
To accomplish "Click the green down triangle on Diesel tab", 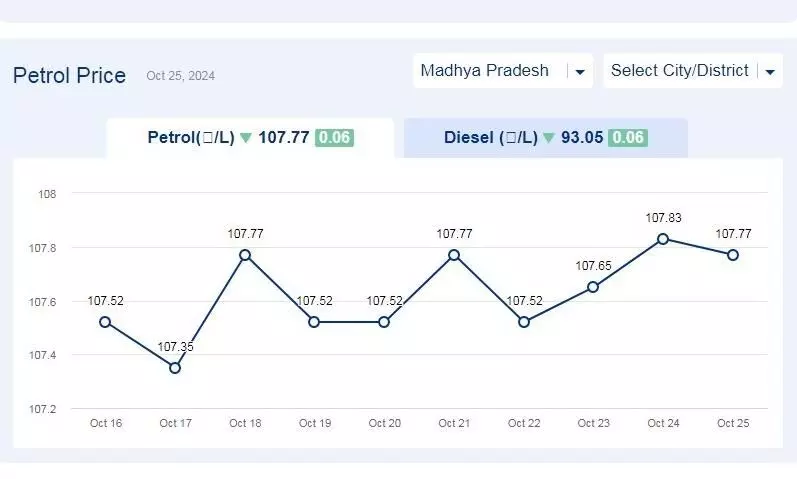I will [549, 138].
